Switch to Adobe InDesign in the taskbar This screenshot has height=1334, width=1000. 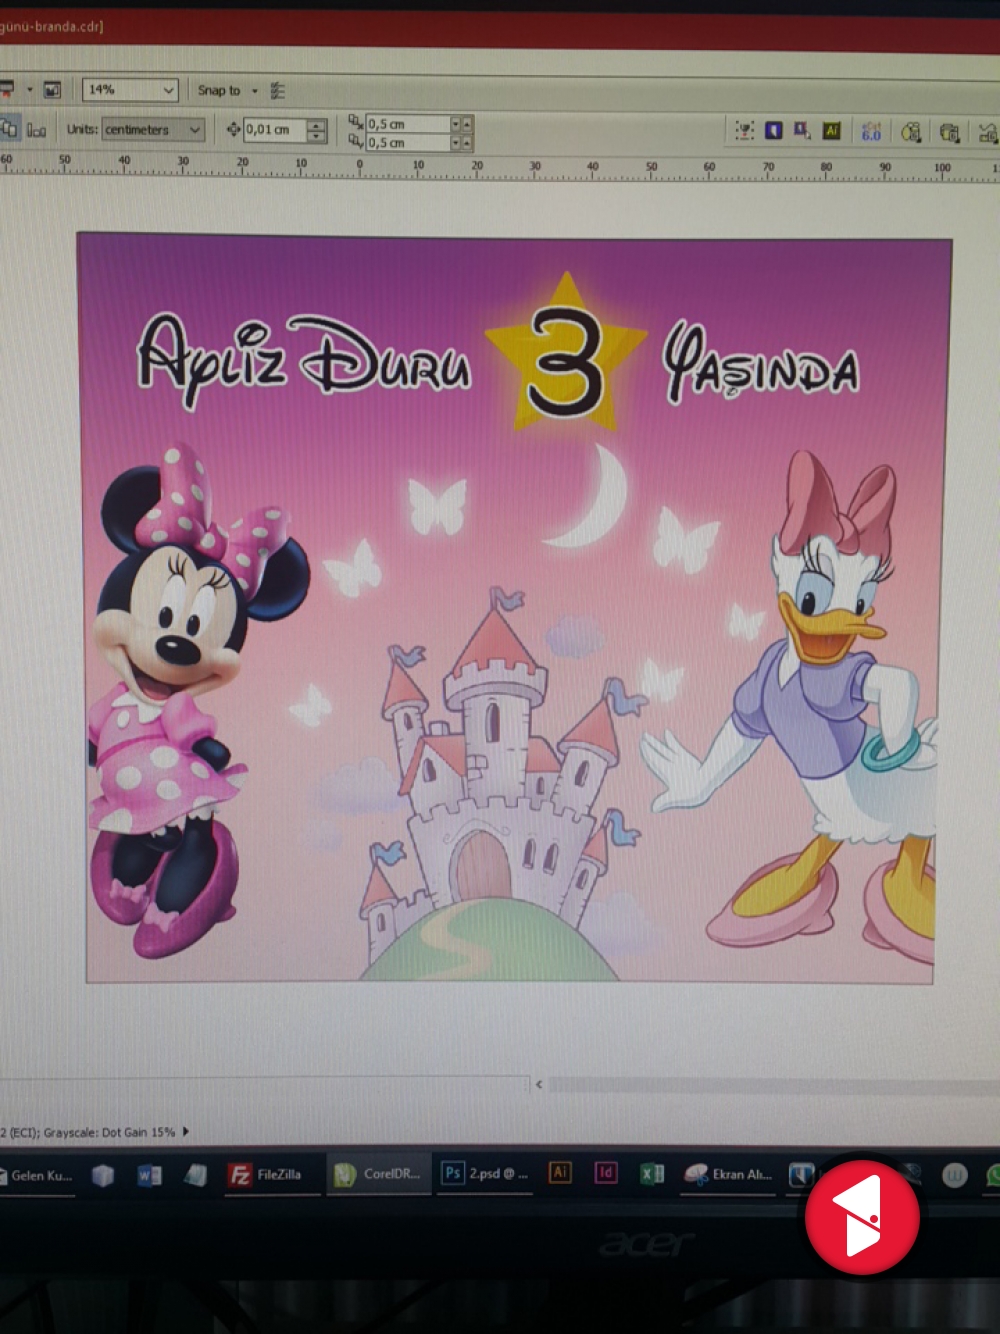(x=606, y=1172)
